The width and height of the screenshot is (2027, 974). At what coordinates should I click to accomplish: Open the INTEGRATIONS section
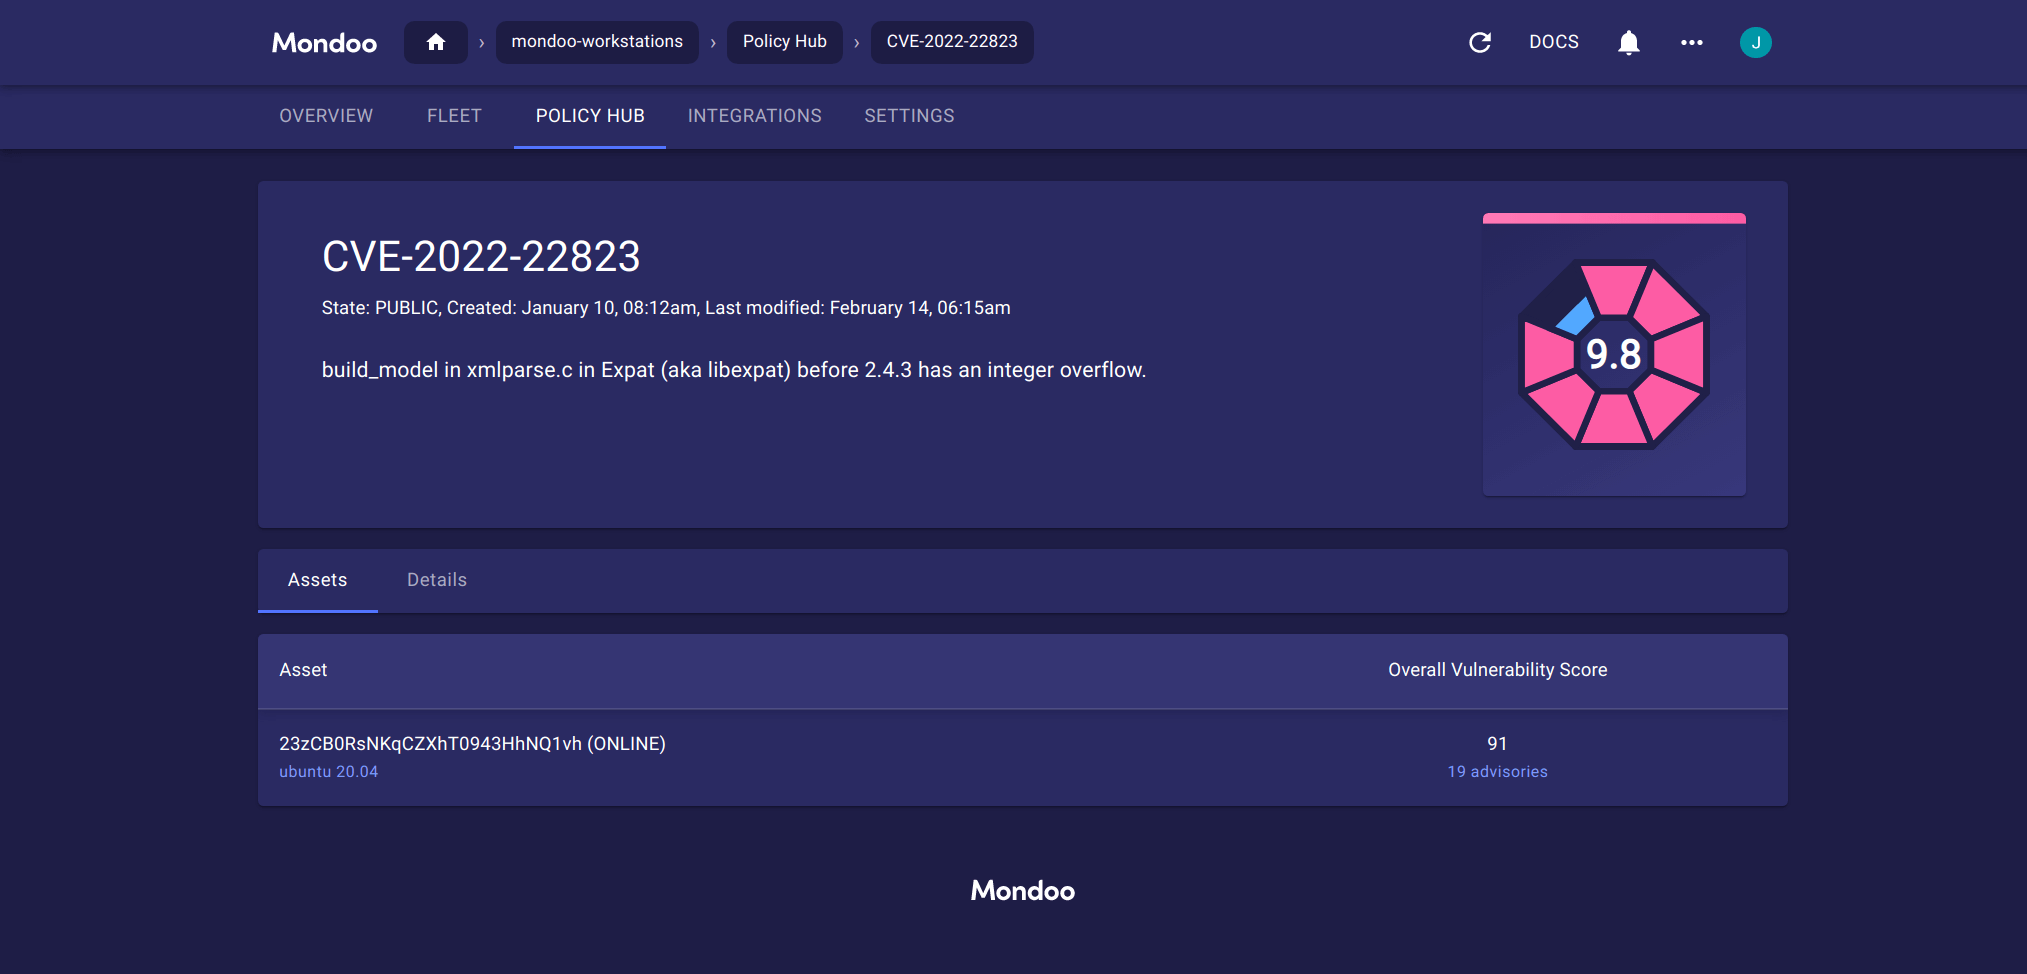(754, 116)
